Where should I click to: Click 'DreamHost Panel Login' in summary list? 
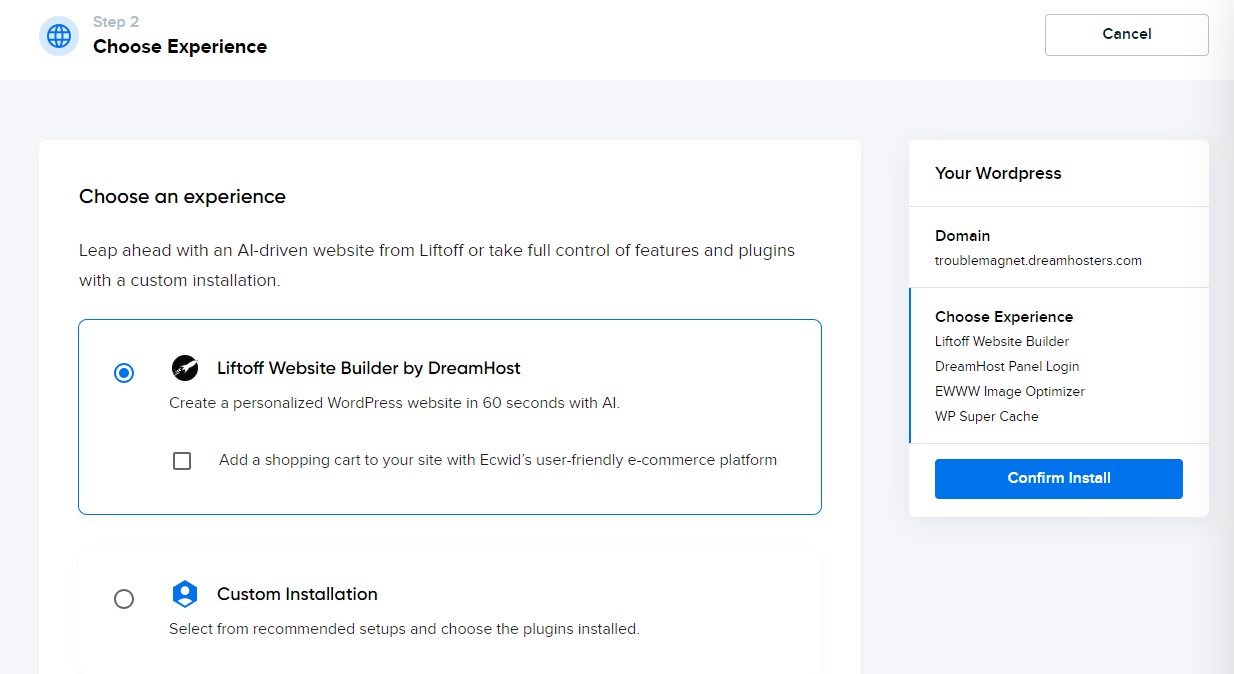point(1007,367)
